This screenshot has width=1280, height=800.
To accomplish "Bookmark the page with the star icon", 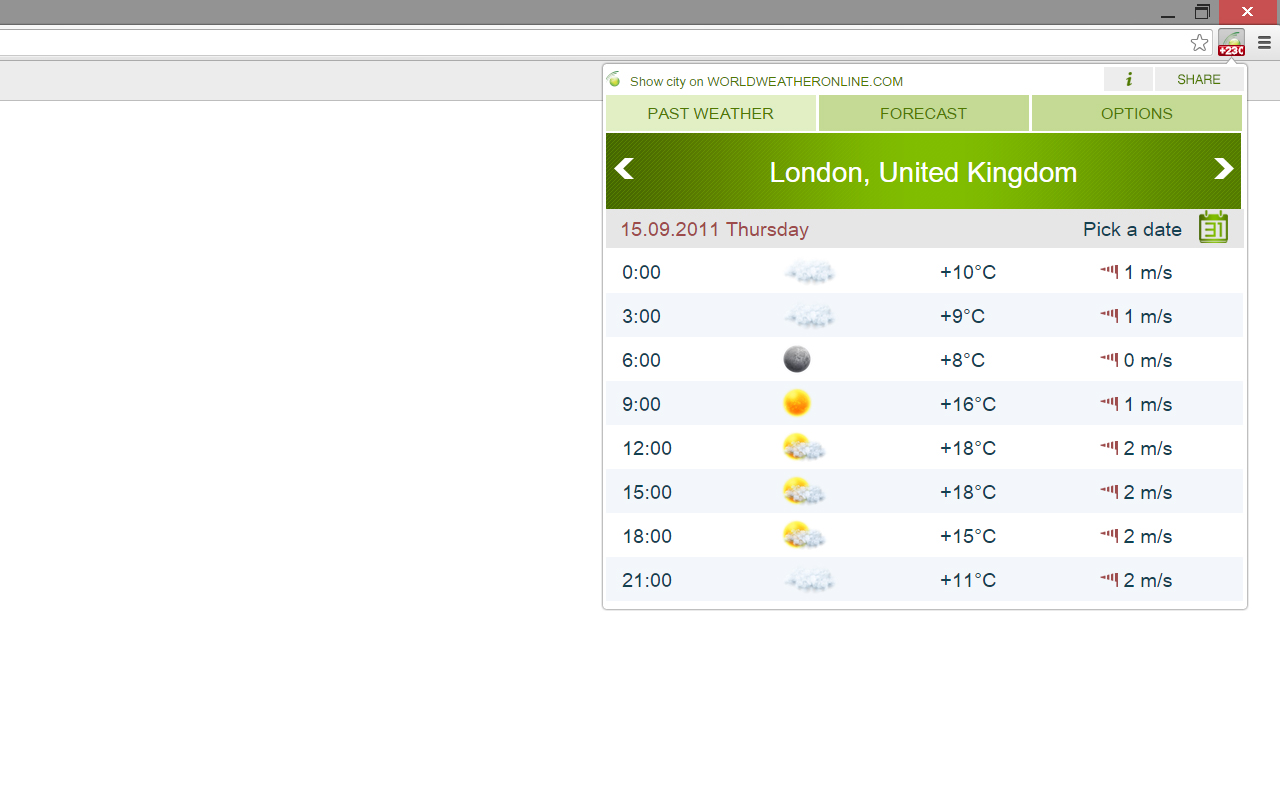I will pyautogui.click(x=1199, y=42).
